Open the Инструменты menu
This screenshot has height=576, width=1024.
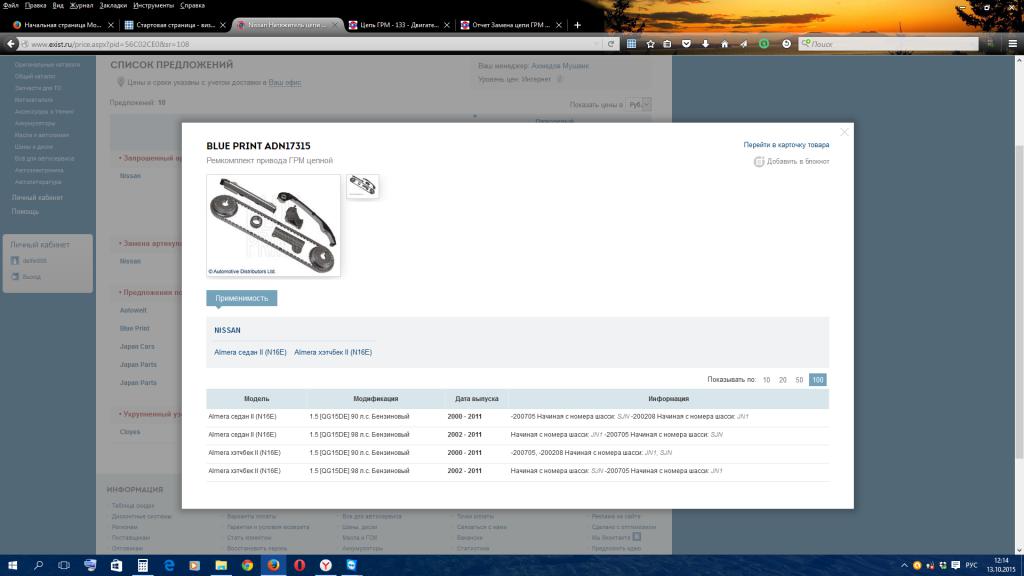coord(153,5)
